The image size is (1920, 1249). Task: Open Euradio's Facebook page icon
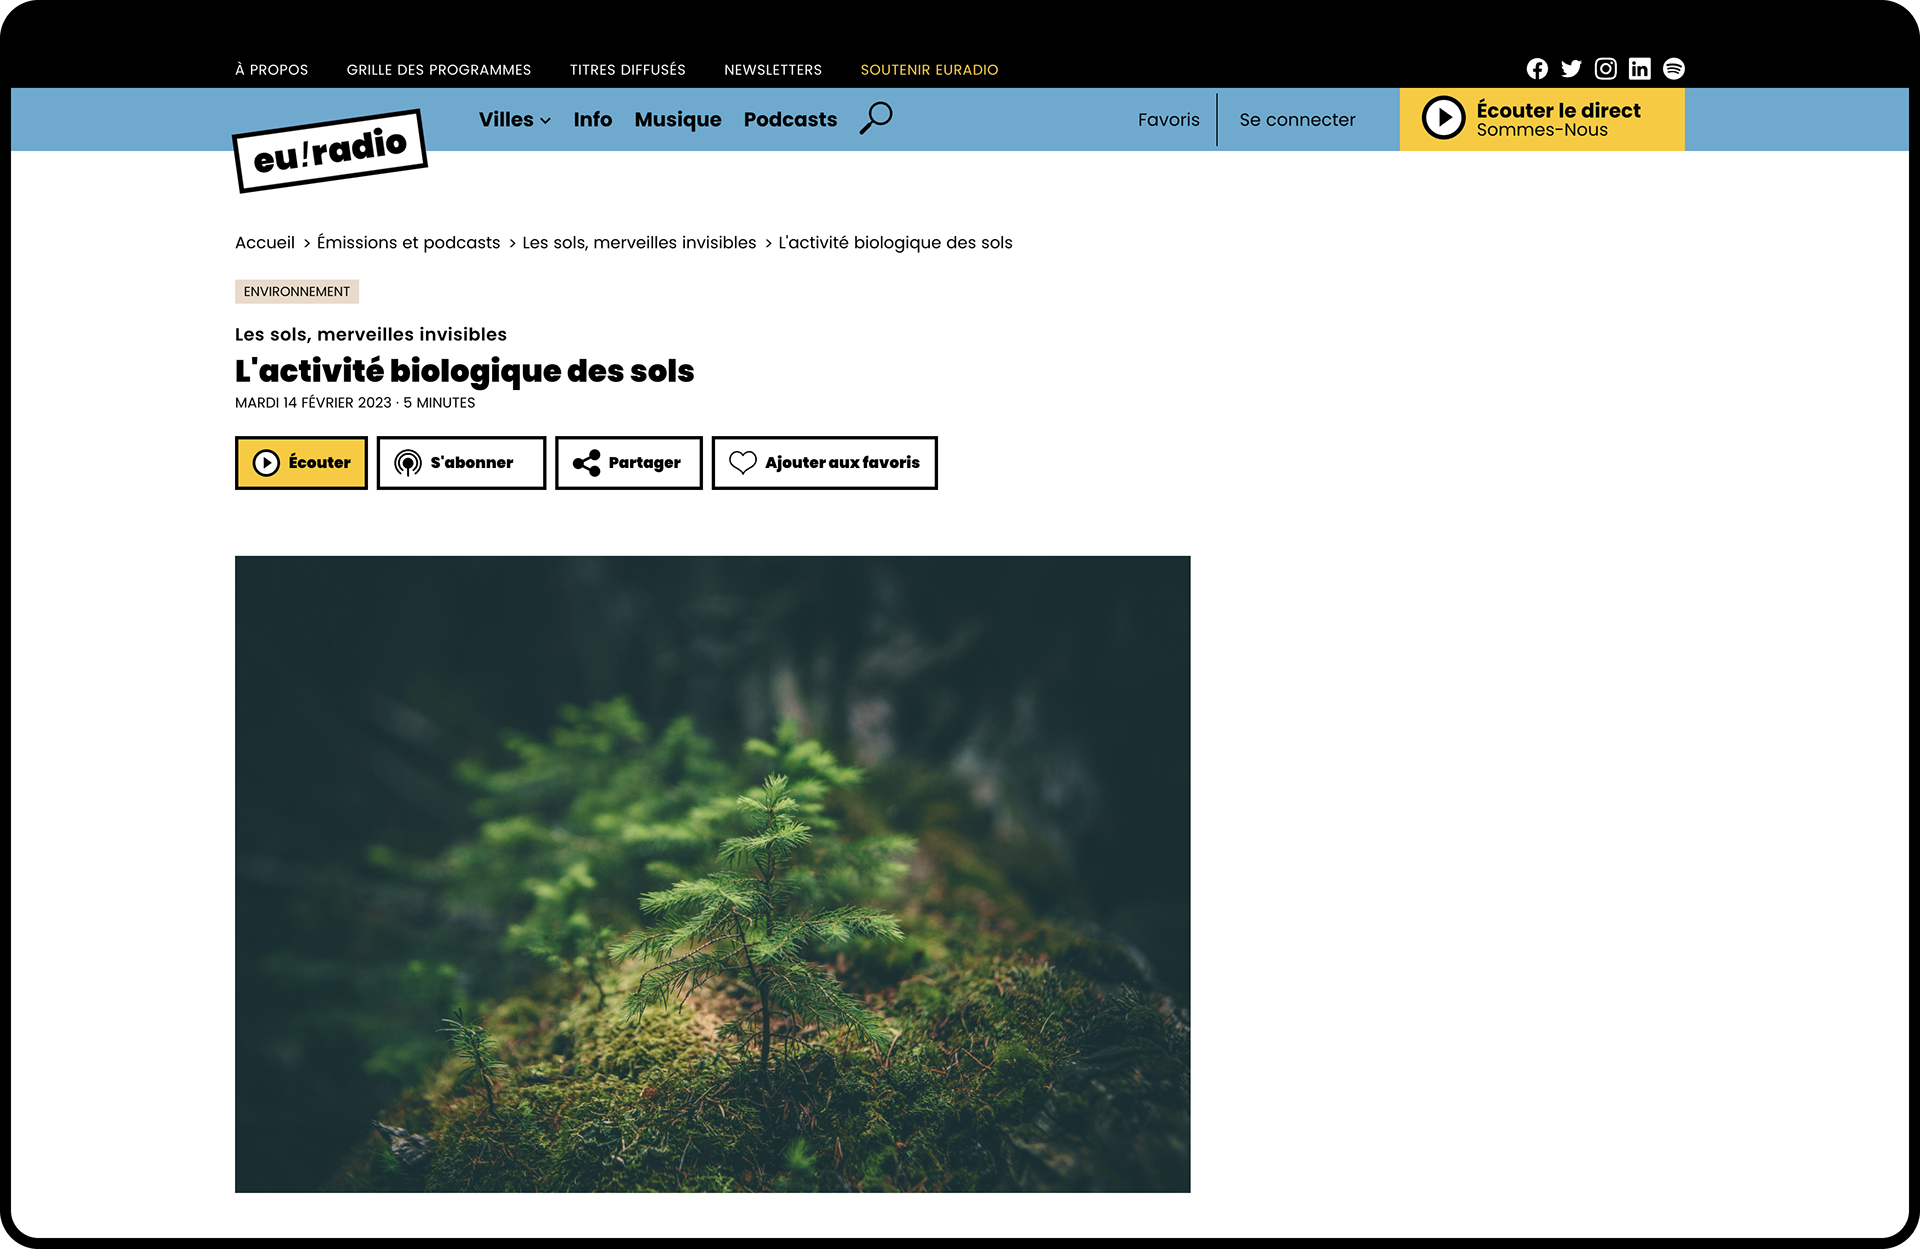pyautogui.click(x=1537, y=69)
